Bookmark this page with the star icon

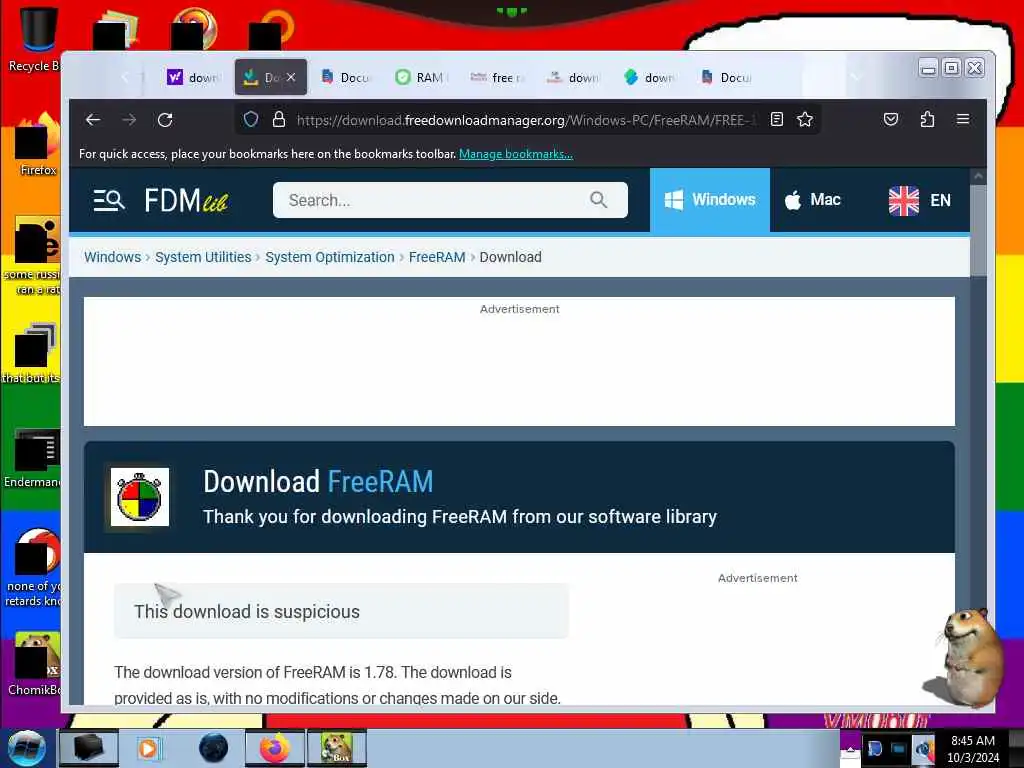pyautogui.click(x=805, y=120)
